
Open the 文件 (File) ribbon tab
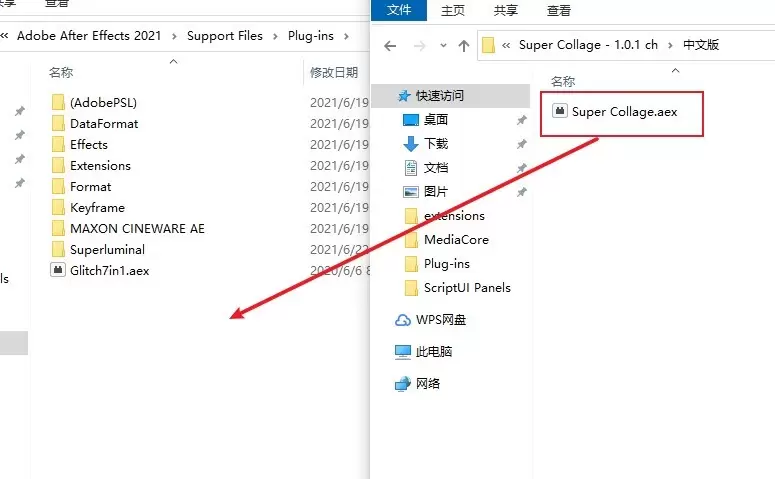(x=399, y=10)
